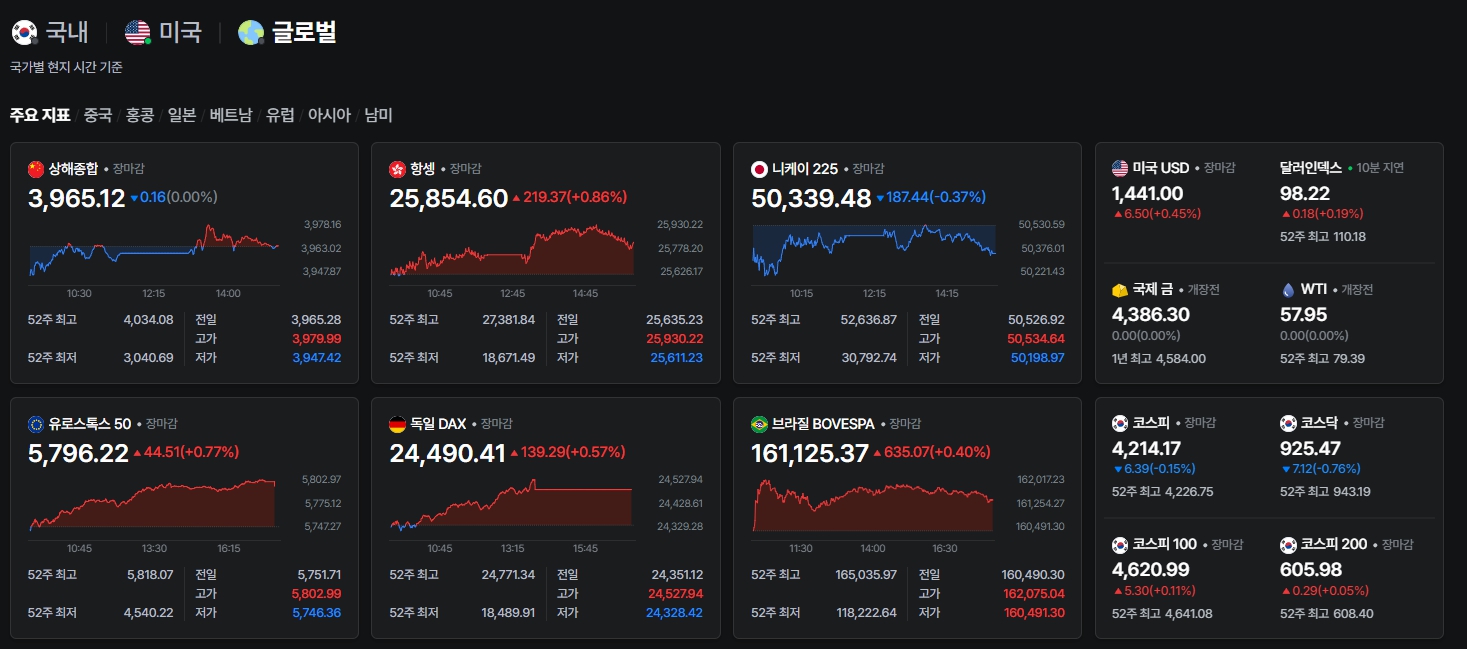
Task: Click the gold bar icon beside 국제 금
Action: point(1120,290)
